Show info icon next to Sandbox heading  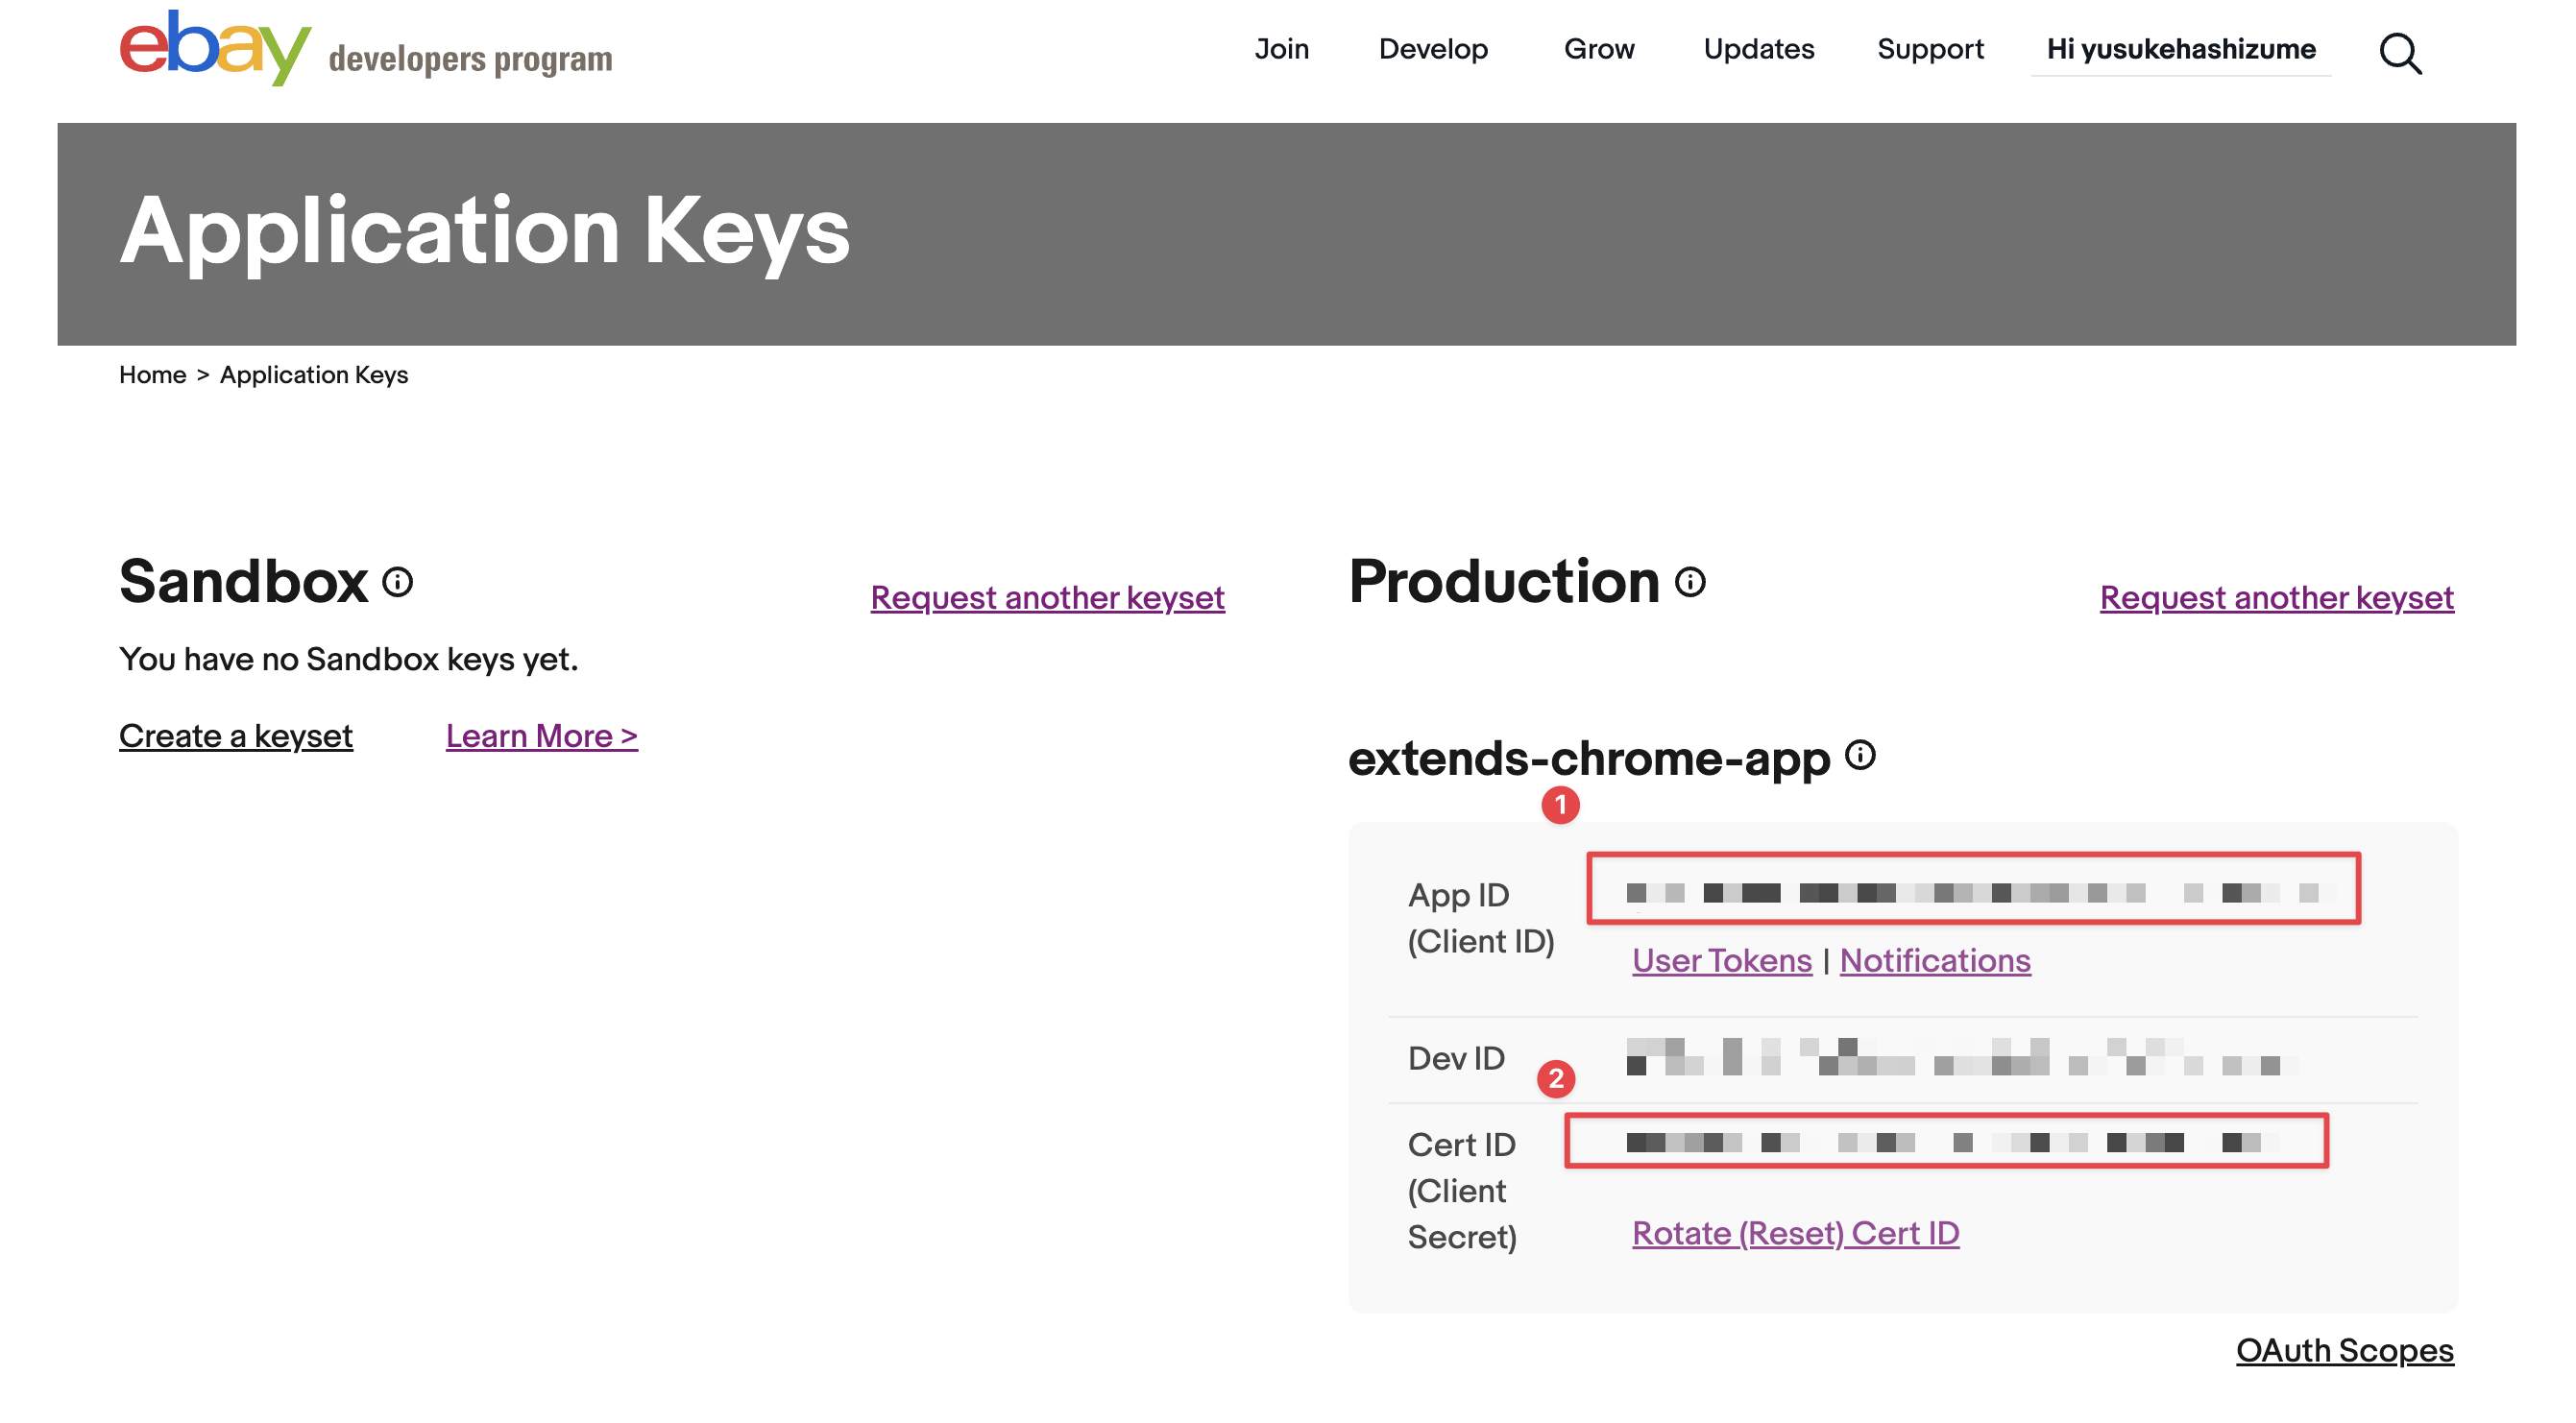click(398, 582)
